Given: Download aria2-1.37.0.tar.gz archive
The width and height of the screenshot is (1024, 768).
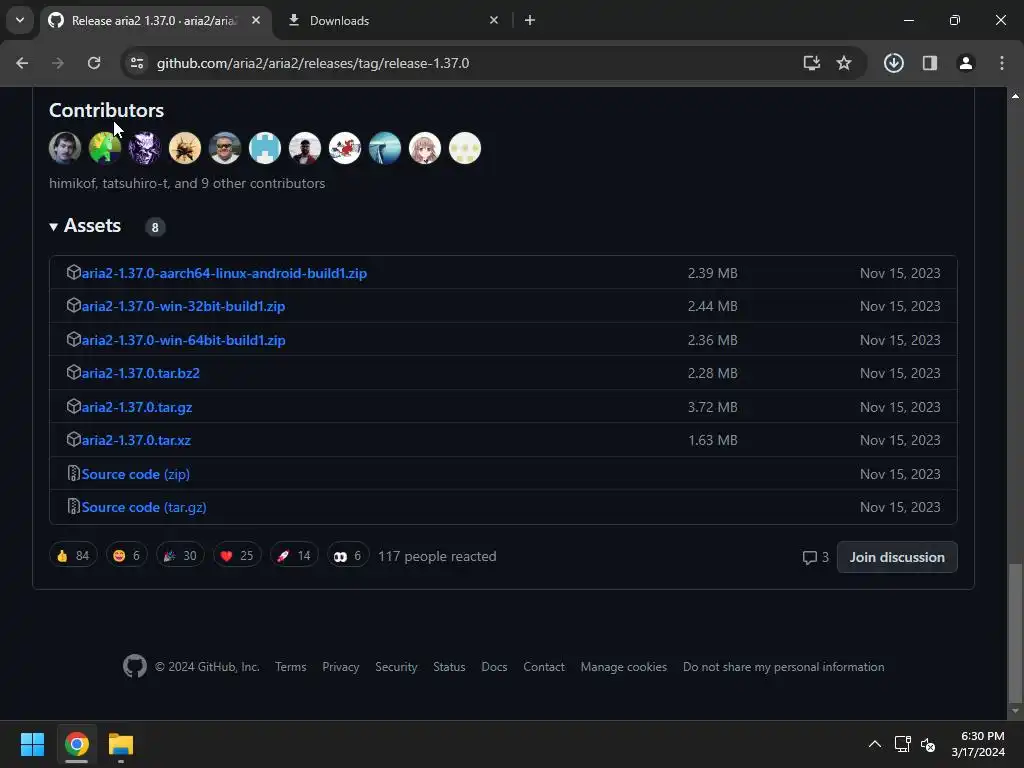Looking at the screenshot, I should (x=136, y=407).
